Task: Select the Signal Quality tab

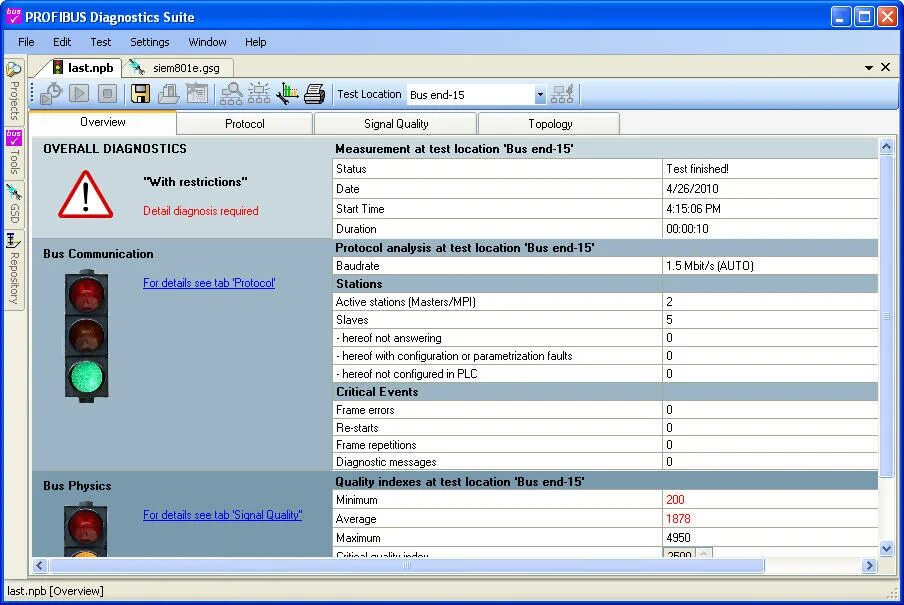Action: coord(396,123)
